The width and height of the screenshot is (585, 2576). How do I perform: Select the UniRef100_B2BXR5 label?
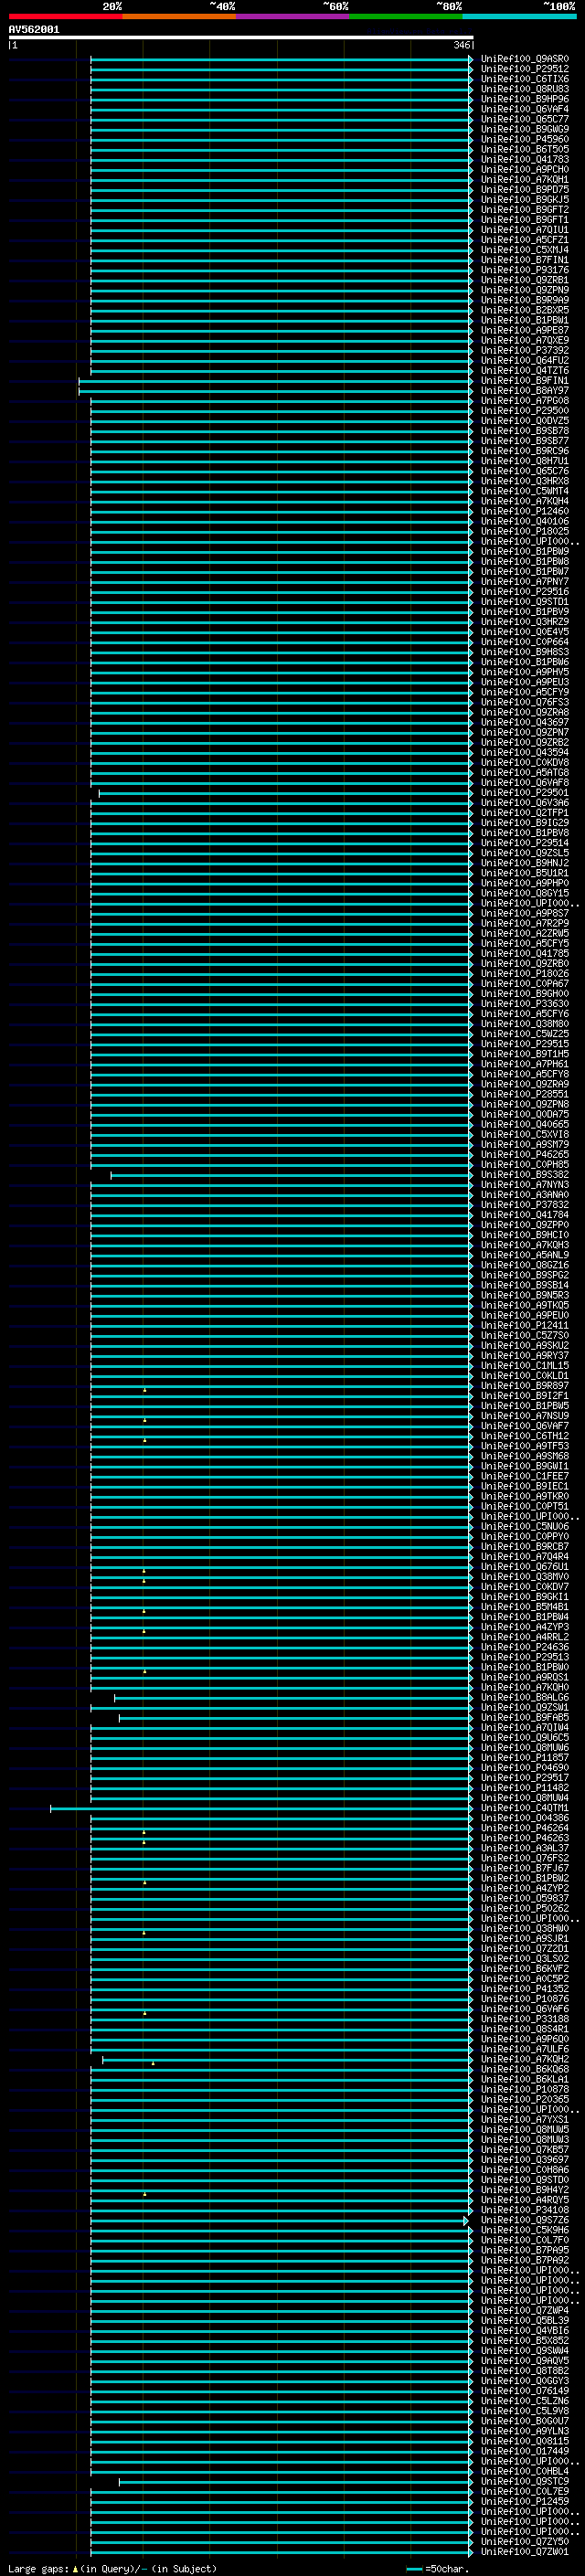pos(524,310)
